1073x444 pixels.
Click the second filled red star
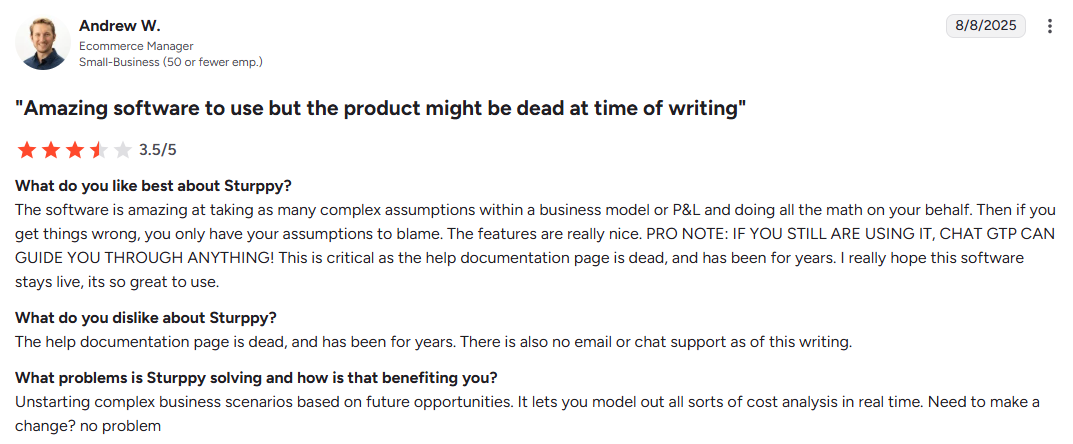tap(51, 150)
